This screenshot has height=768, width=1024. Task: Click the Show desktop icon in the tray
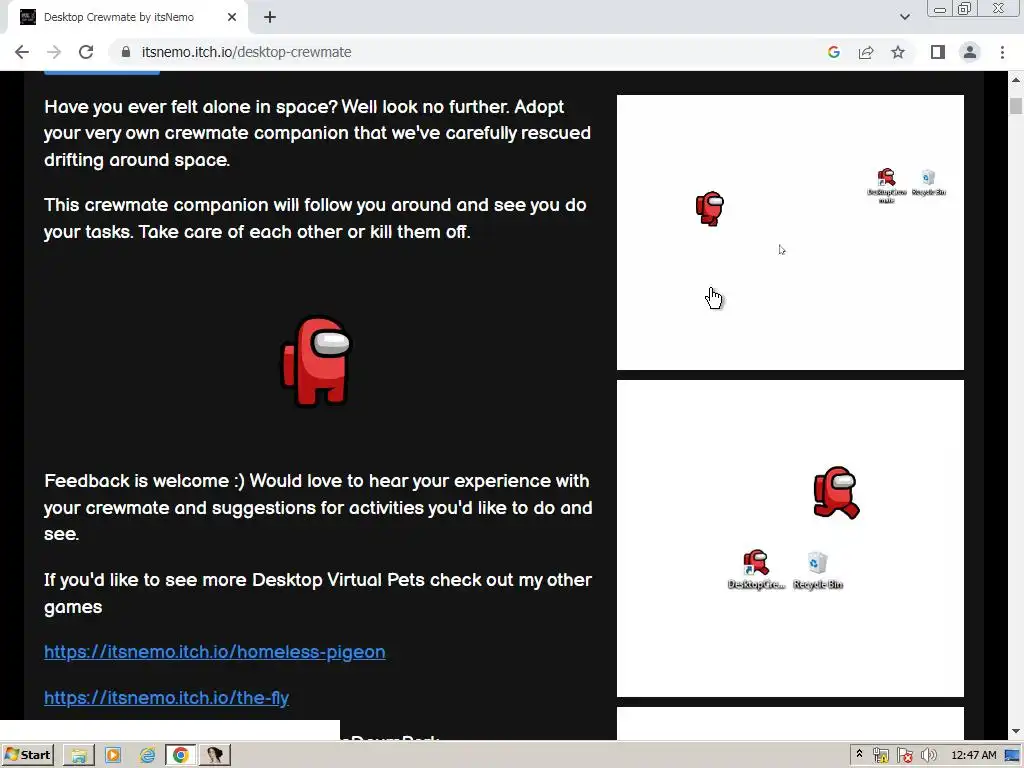(1013, 755)
